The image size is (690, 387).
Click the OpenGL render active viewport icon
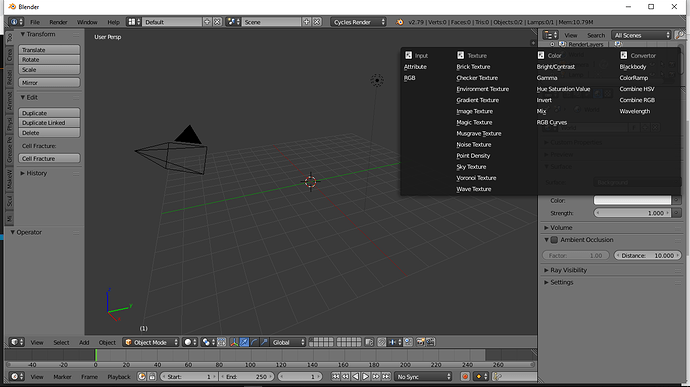click(420, 342)
